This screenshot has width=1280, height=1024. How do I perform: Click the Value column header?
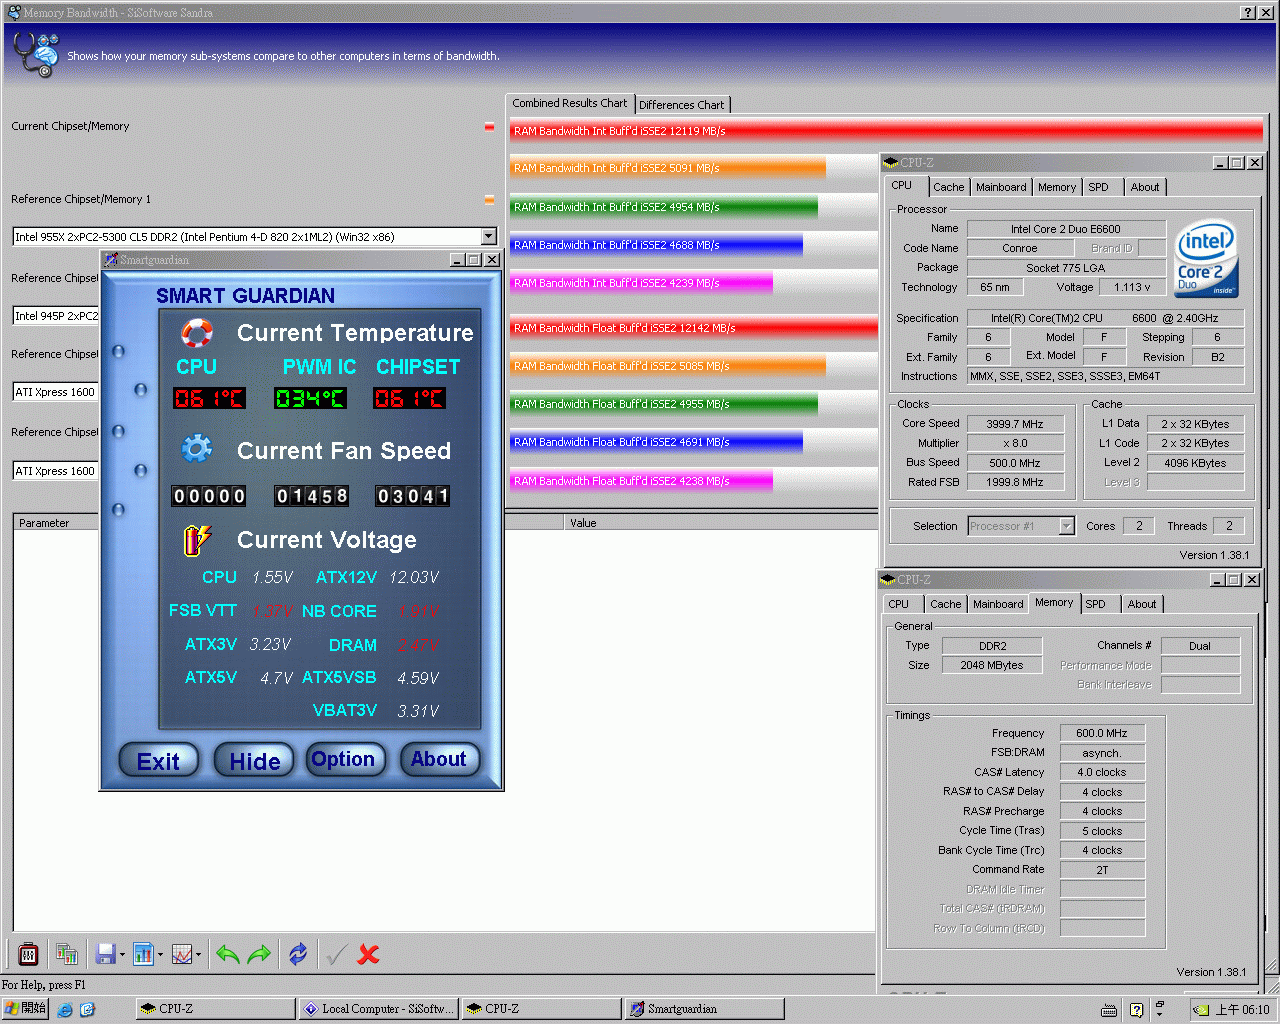click(720, 523)
